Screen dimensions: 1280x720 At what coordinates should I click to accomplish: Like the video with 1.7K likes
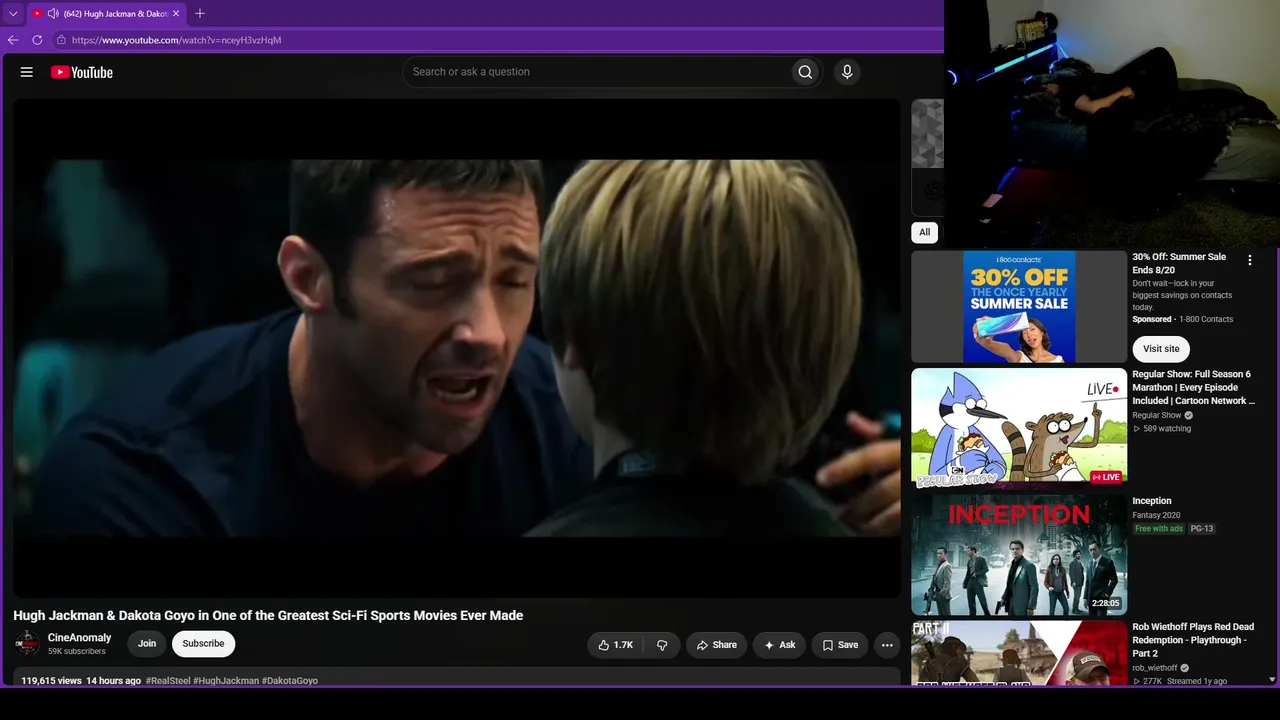pos(616,645)
